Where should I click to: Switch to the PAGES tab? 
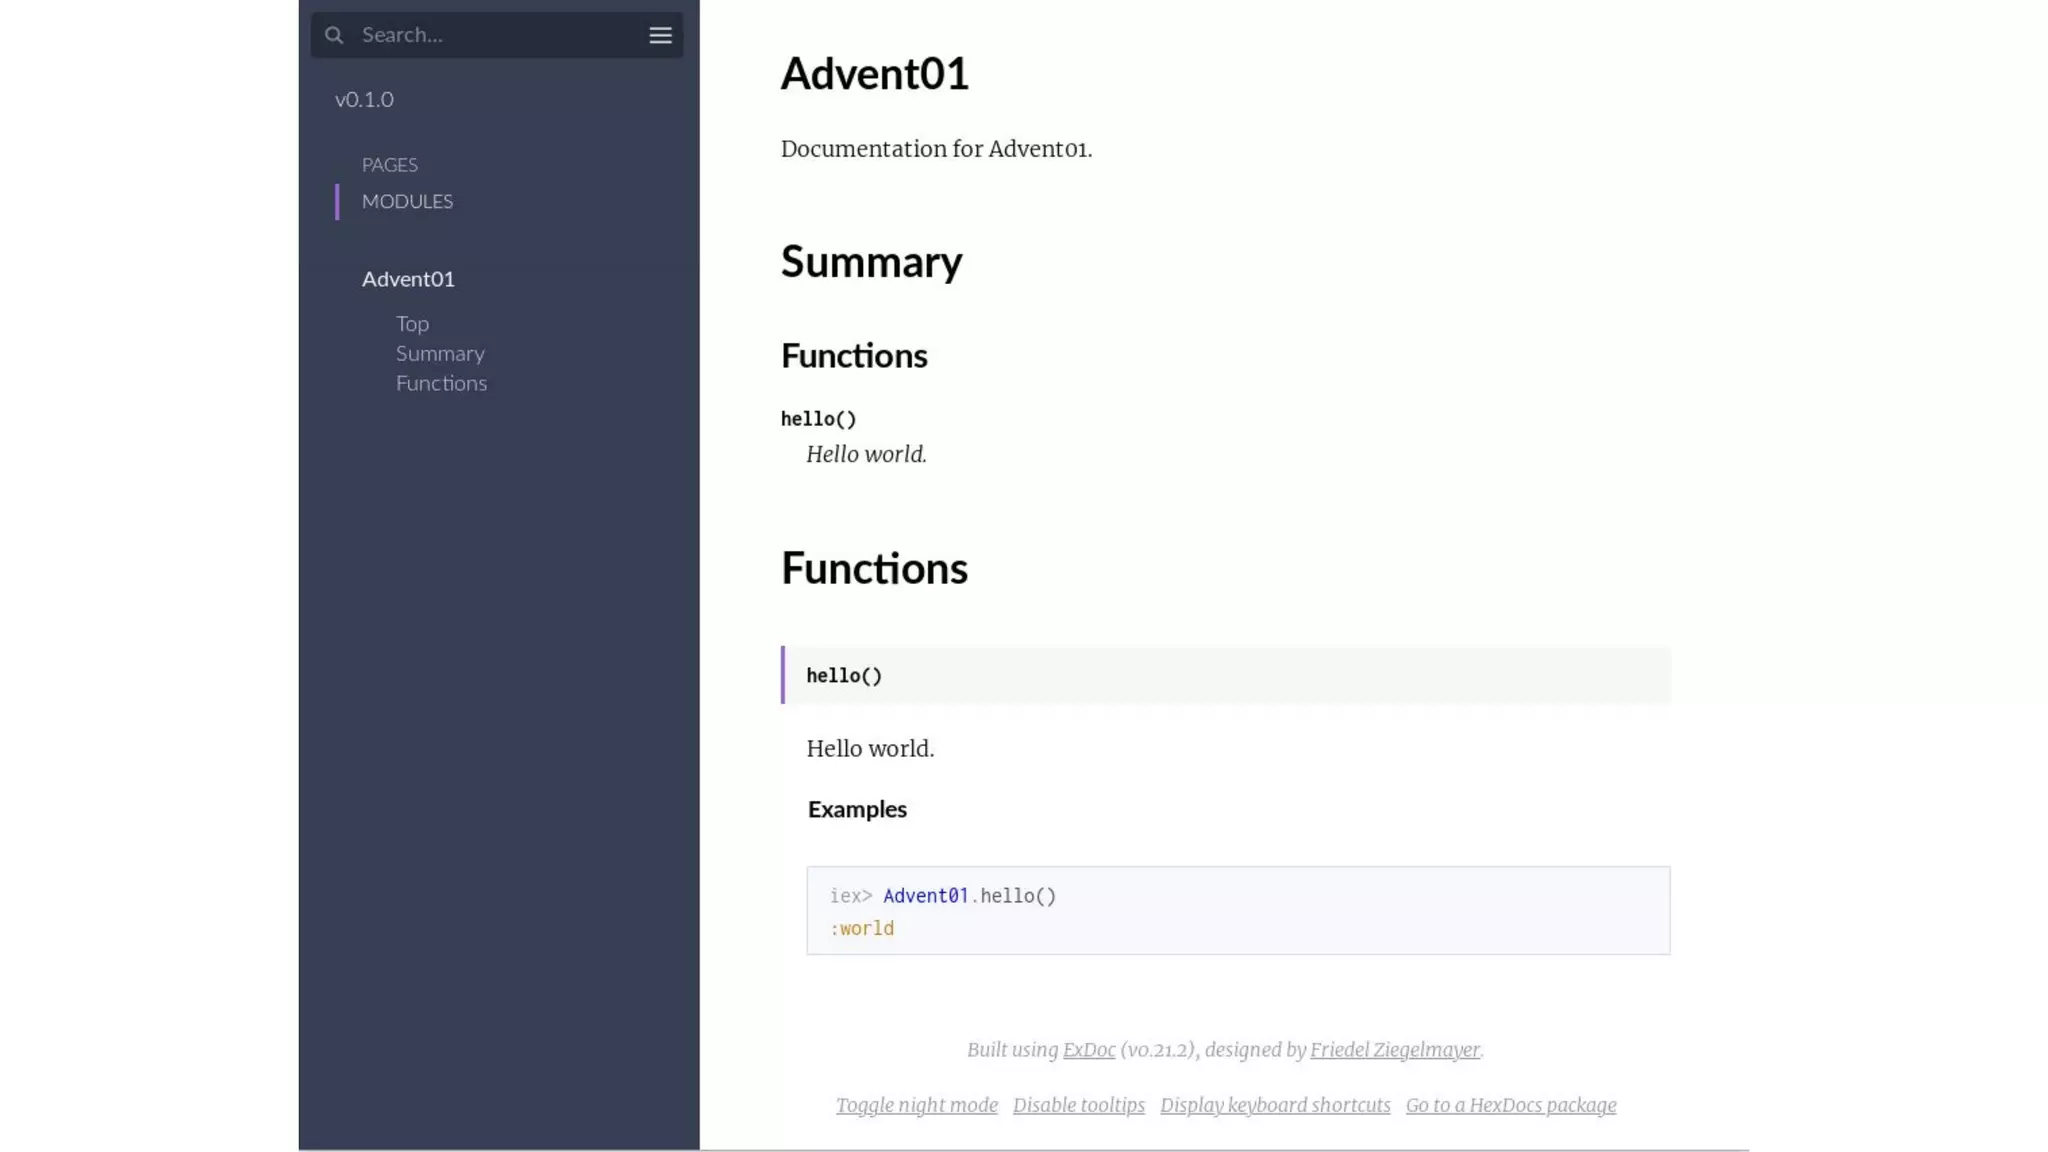[389, 165]
